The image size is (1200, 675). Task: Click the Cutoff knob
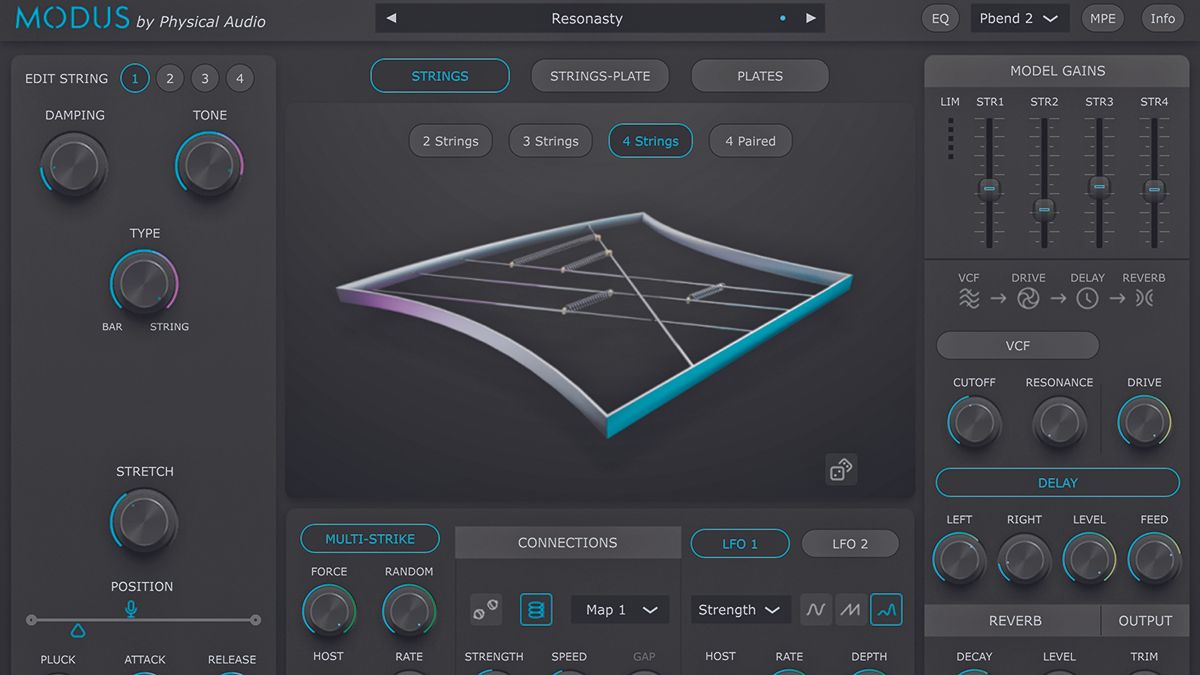point(974,422)
